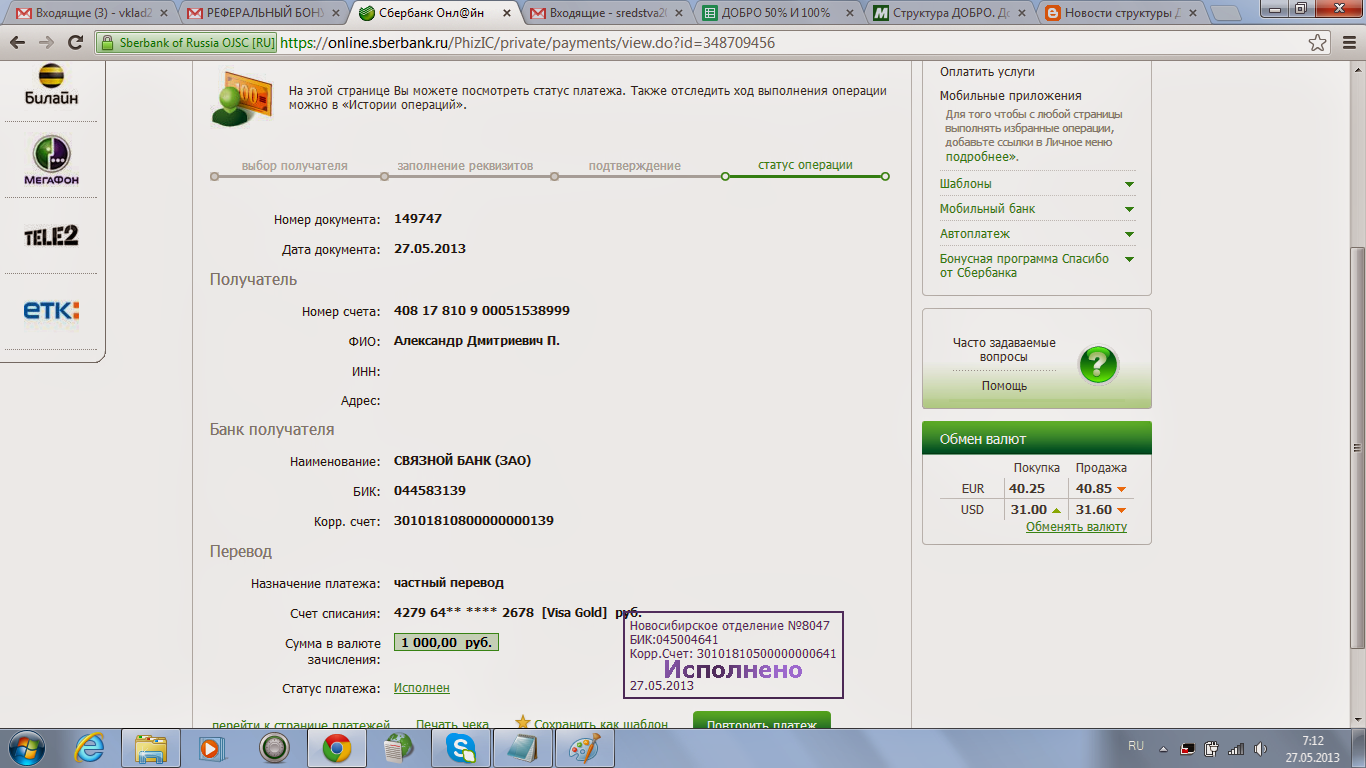Click the USD sale rate 31.60

(x=1092, y=510)
